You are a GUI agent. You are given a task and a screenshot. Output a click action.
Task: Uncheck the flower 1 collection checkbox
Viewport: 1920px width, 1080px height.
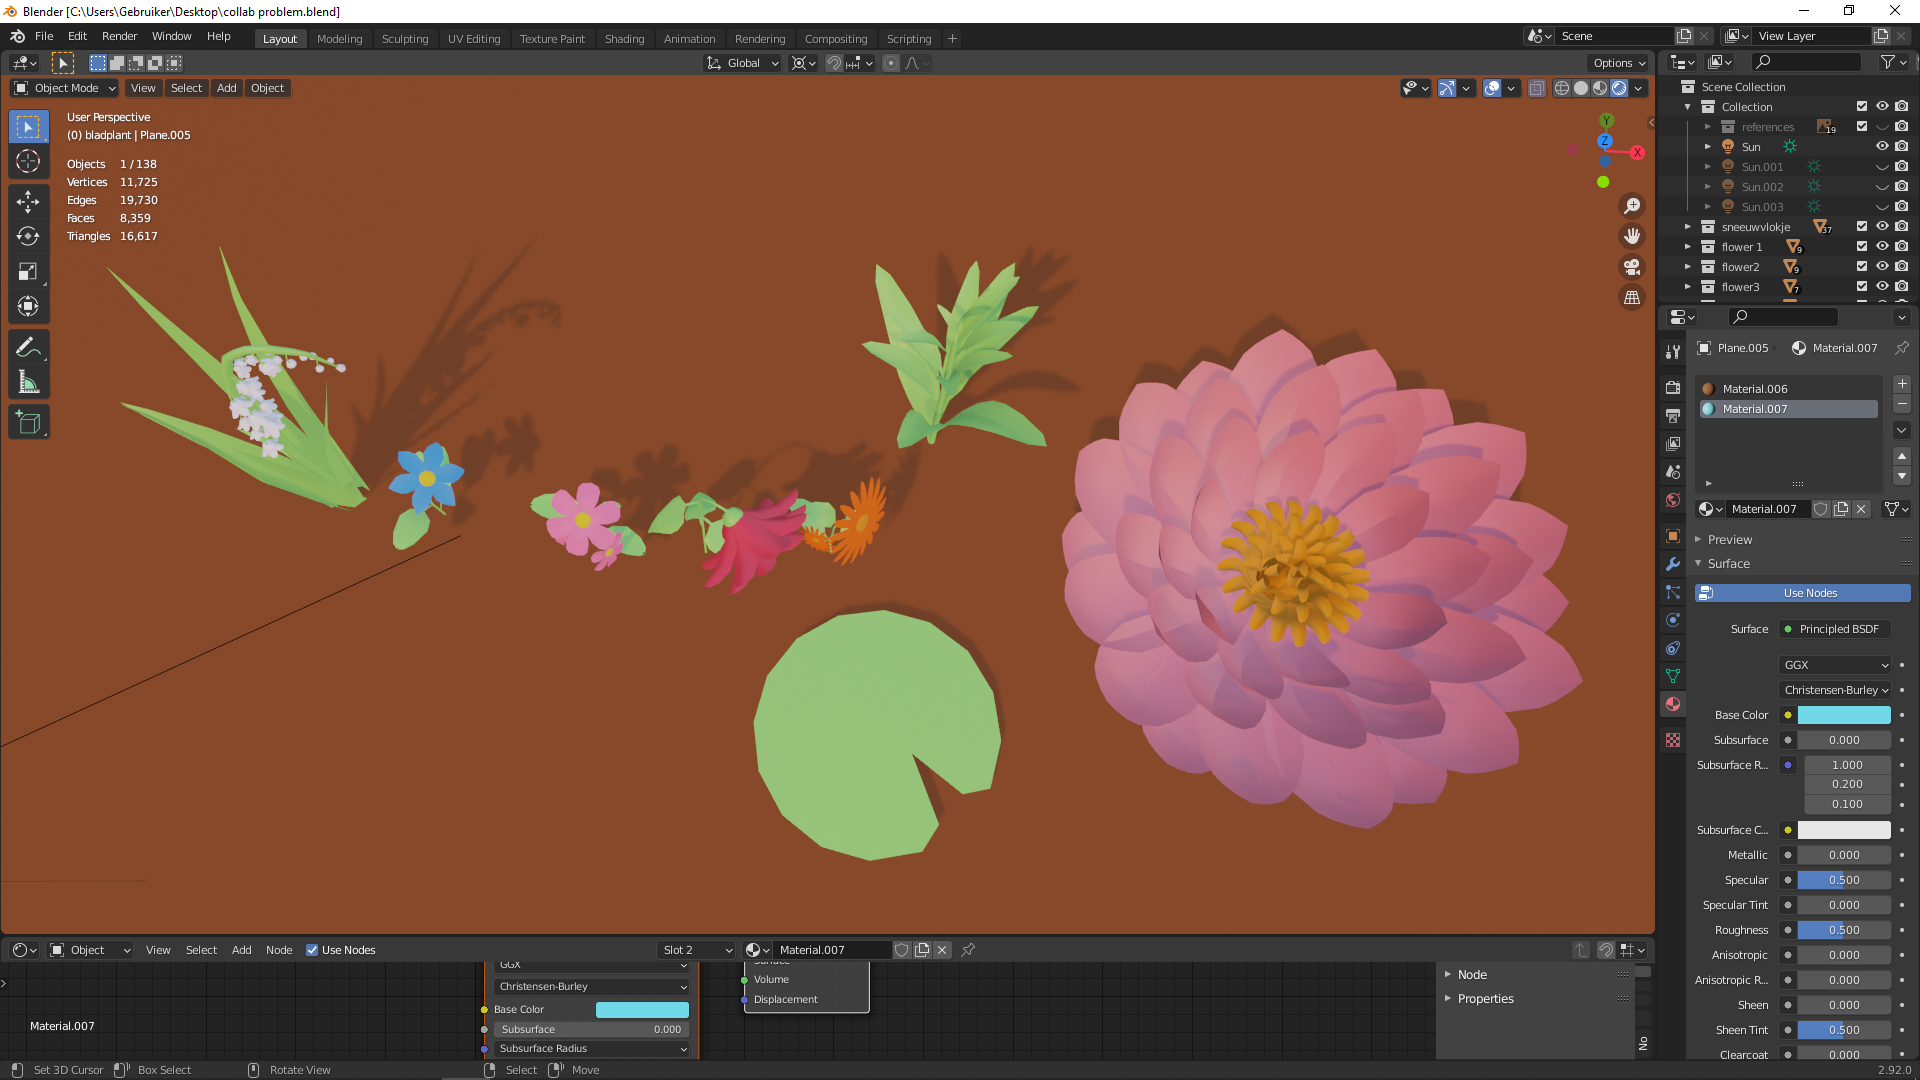[x=1862, y=247]
